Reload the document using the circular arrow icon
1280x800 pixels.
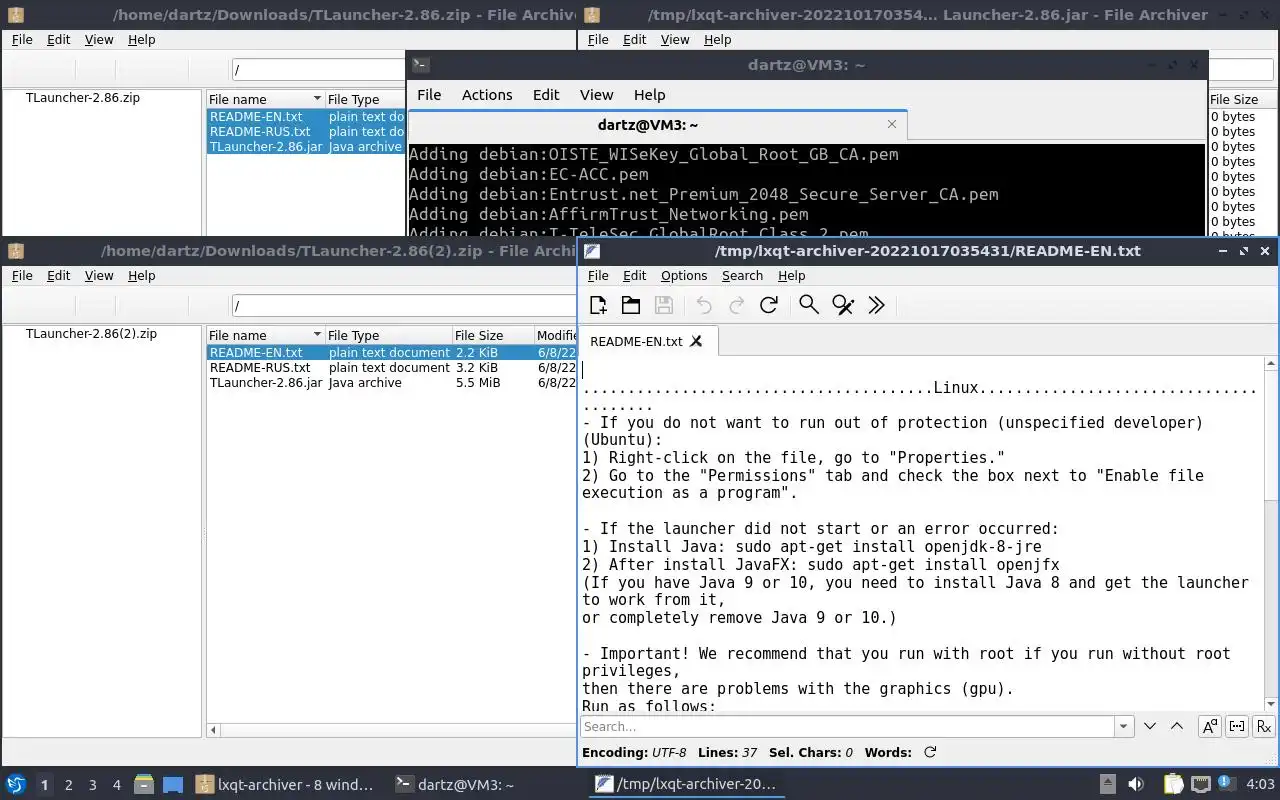[x=769, y=305]
